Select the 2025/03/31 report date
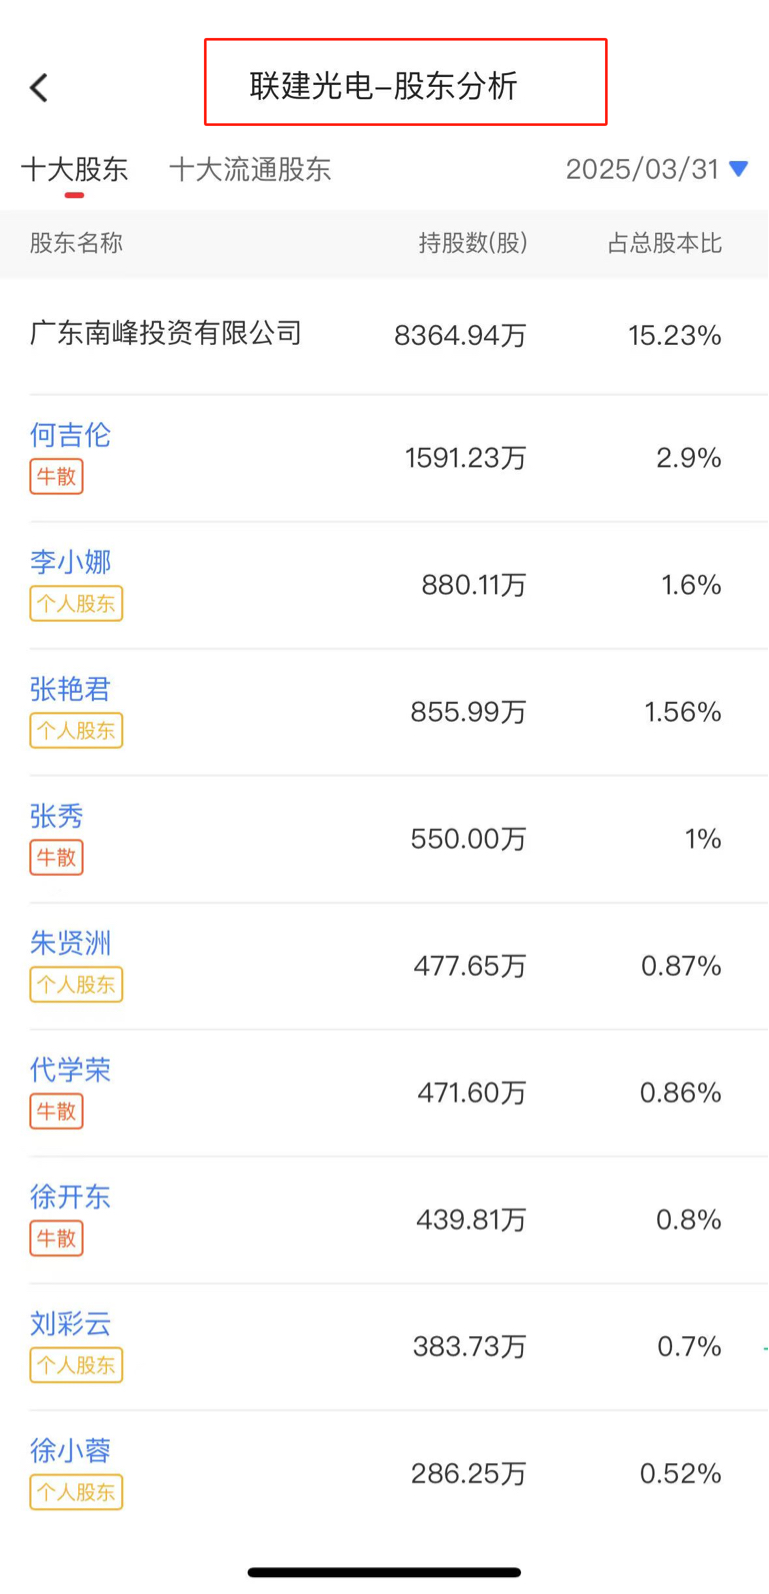The width and height of the screenshot is (769, 1594). (643, 169)
